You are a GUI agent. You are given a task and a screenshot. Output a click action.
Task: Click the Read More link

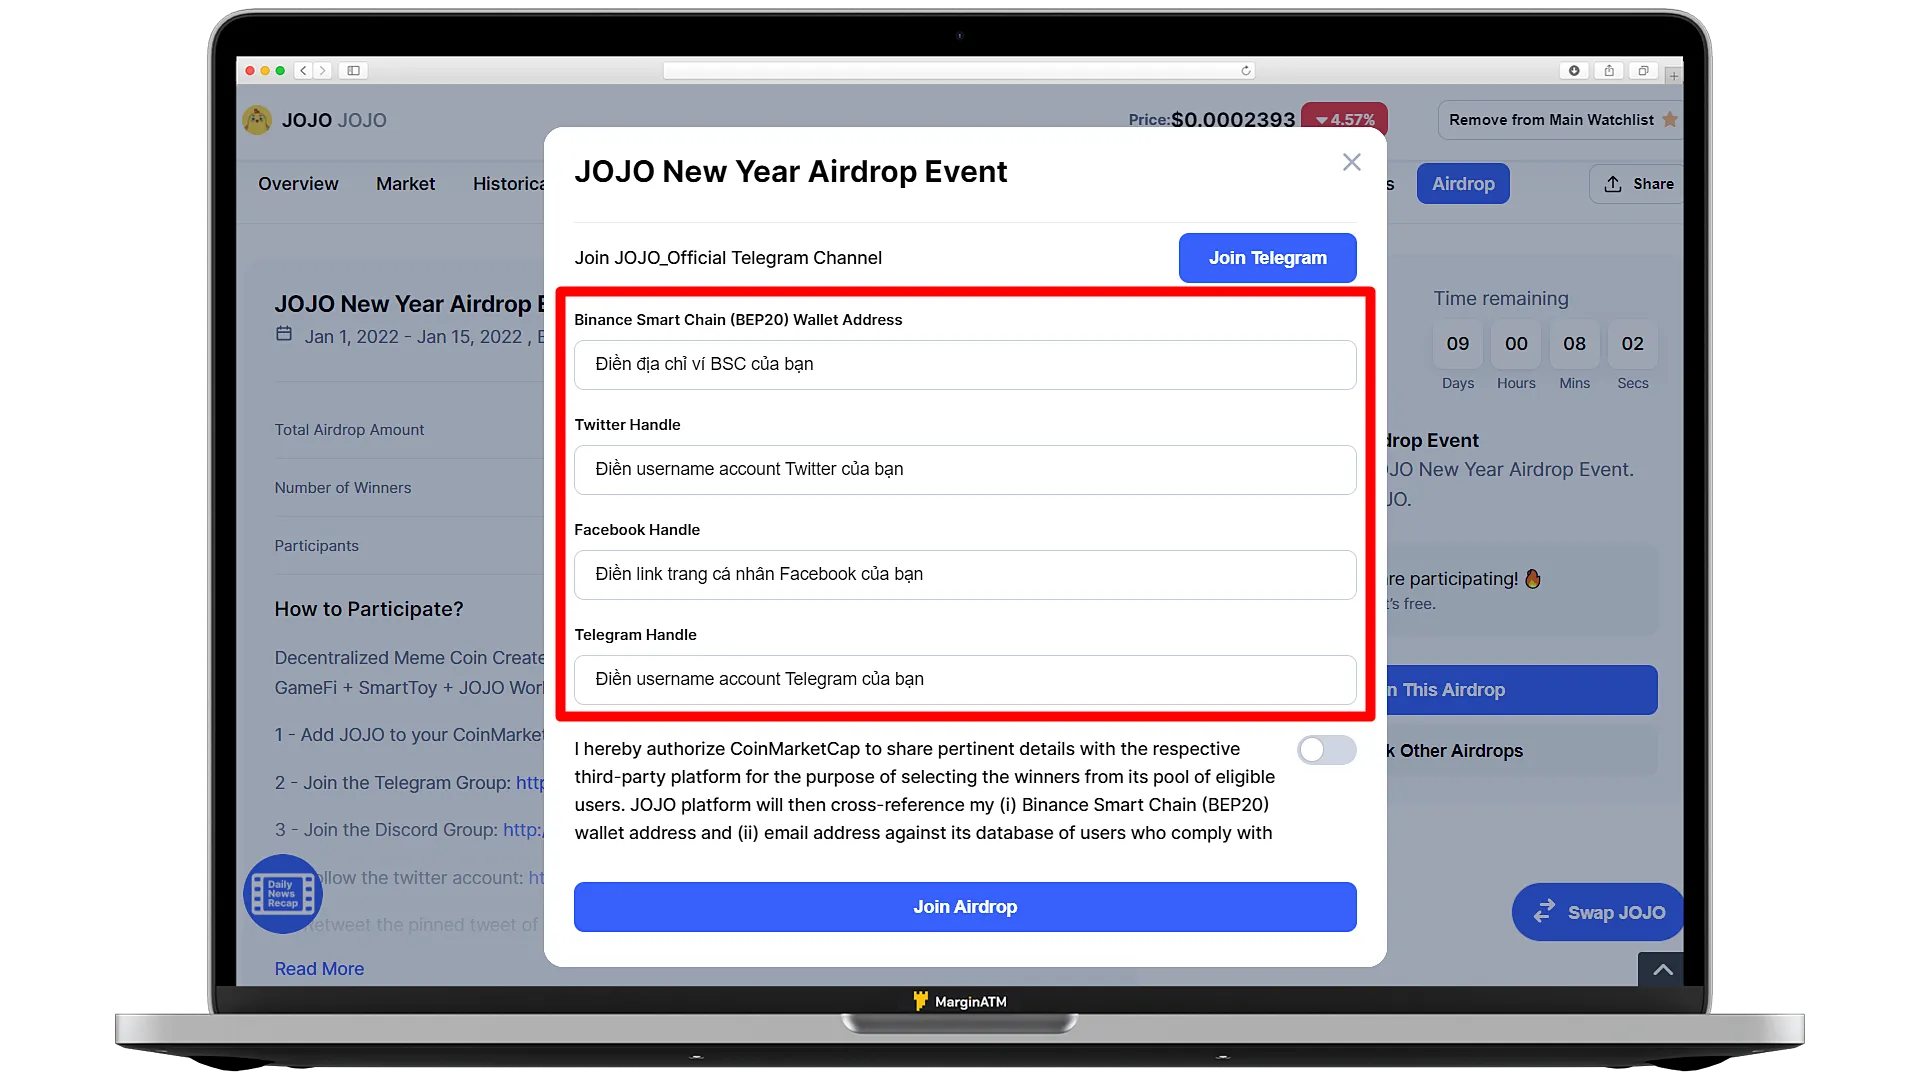point(319,968)
